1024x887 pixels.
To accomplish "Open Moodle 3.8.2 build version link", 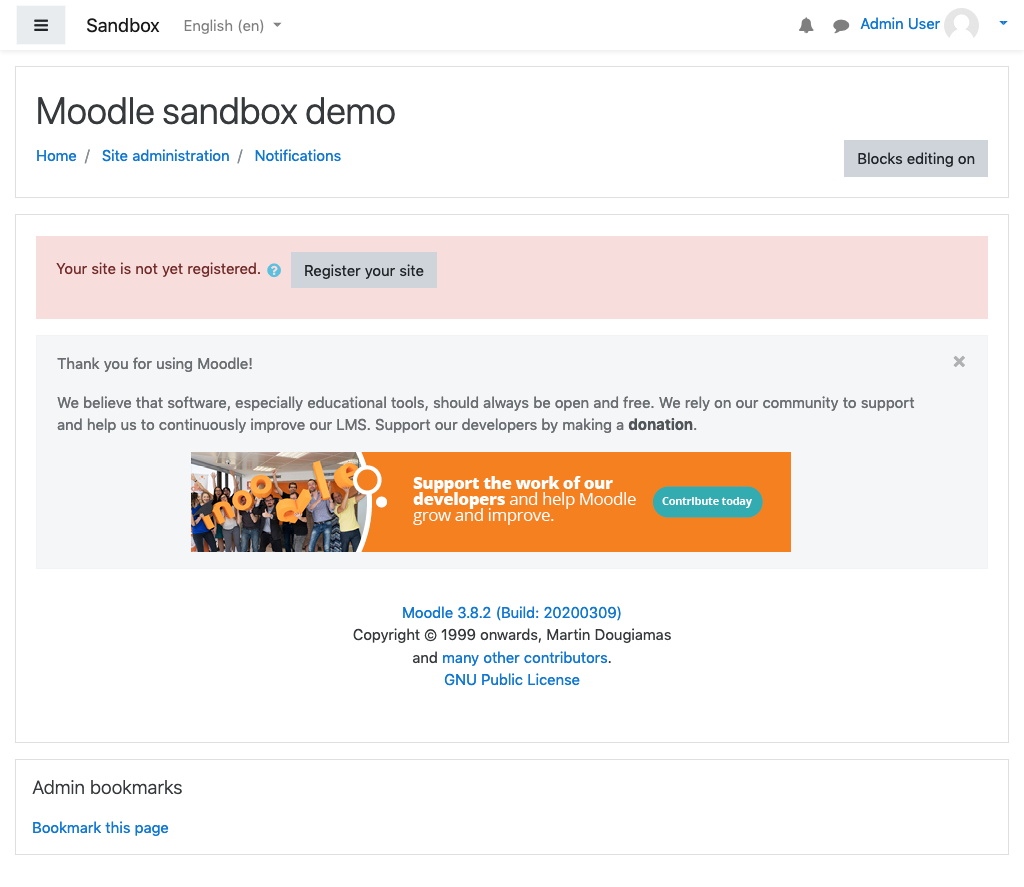I will point(511,613).
